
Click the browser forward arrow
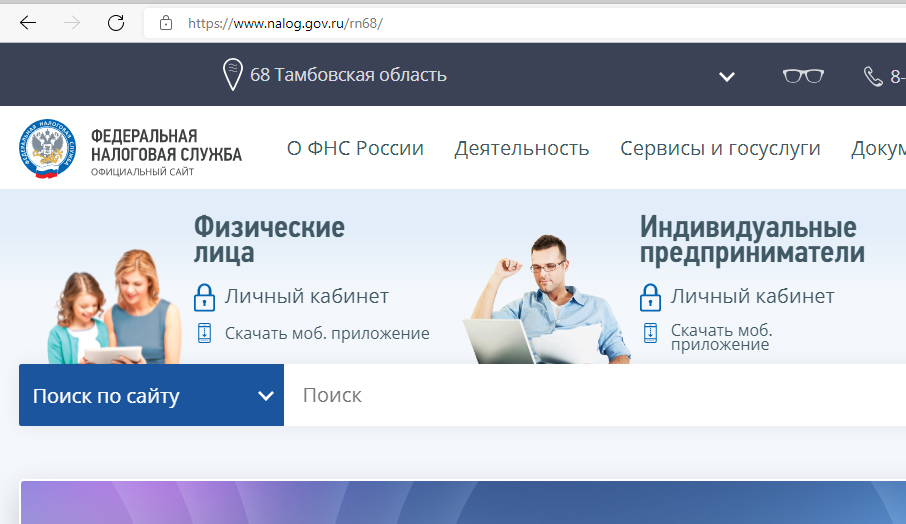(x=72, y=23)
